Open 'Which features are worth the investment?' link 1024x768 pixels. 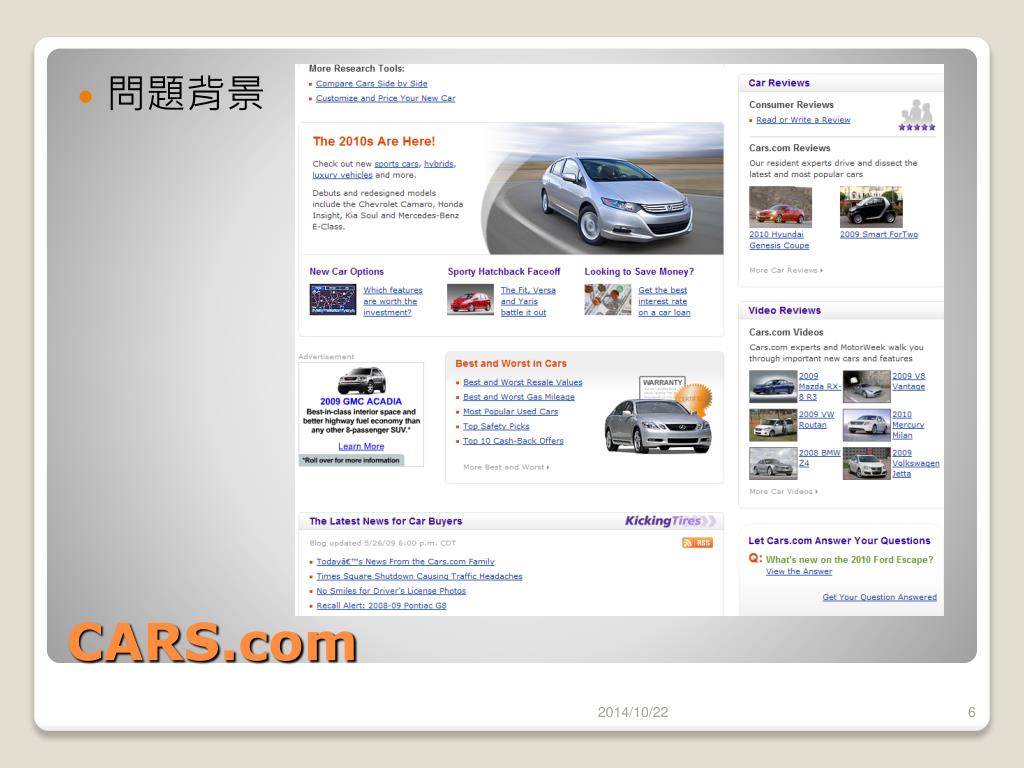pyautogui.click(x=392, y=301)
